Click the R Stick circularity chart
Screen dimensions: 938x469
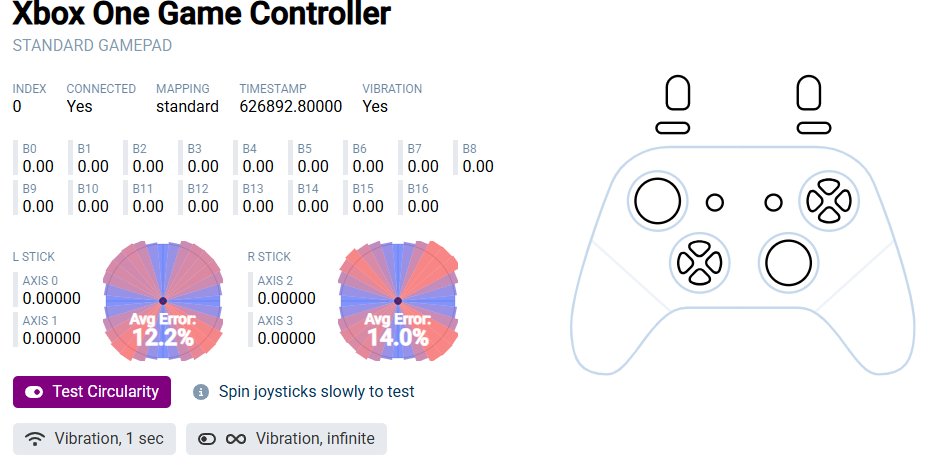click(398, 301)
